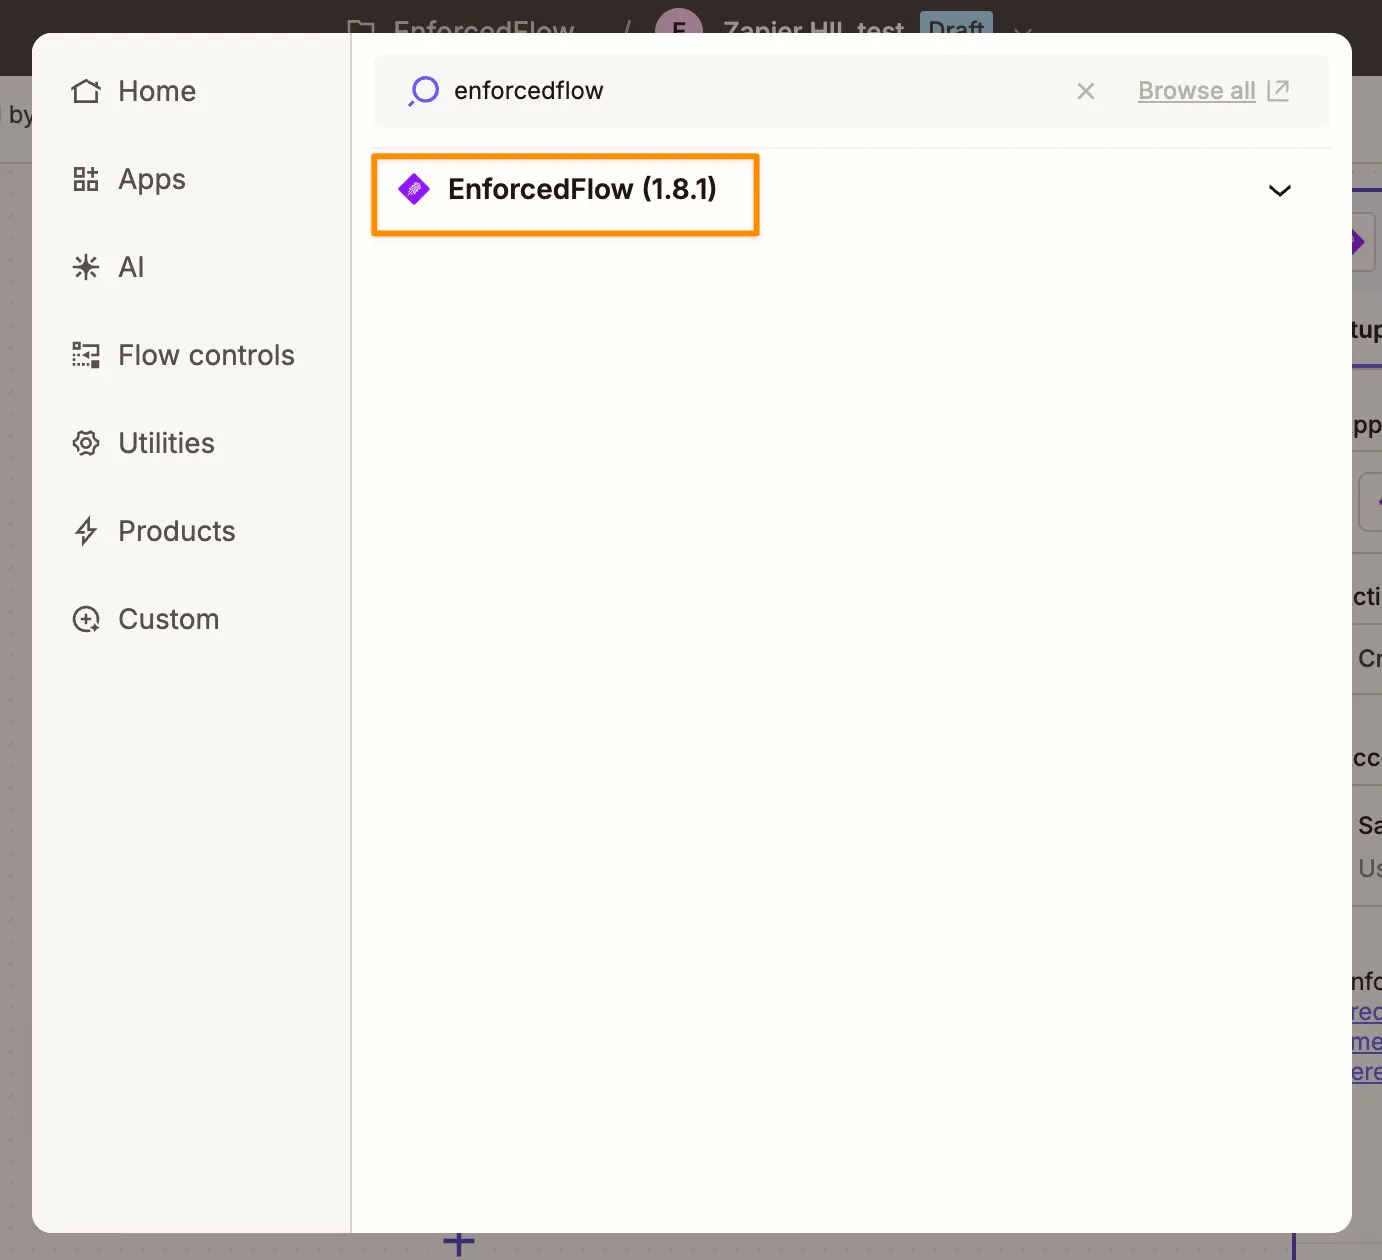Select the EnforcedFlow (1.8.1) result
The width and height of the screenshot is (1382, 1260).
(x=581, y=189)
